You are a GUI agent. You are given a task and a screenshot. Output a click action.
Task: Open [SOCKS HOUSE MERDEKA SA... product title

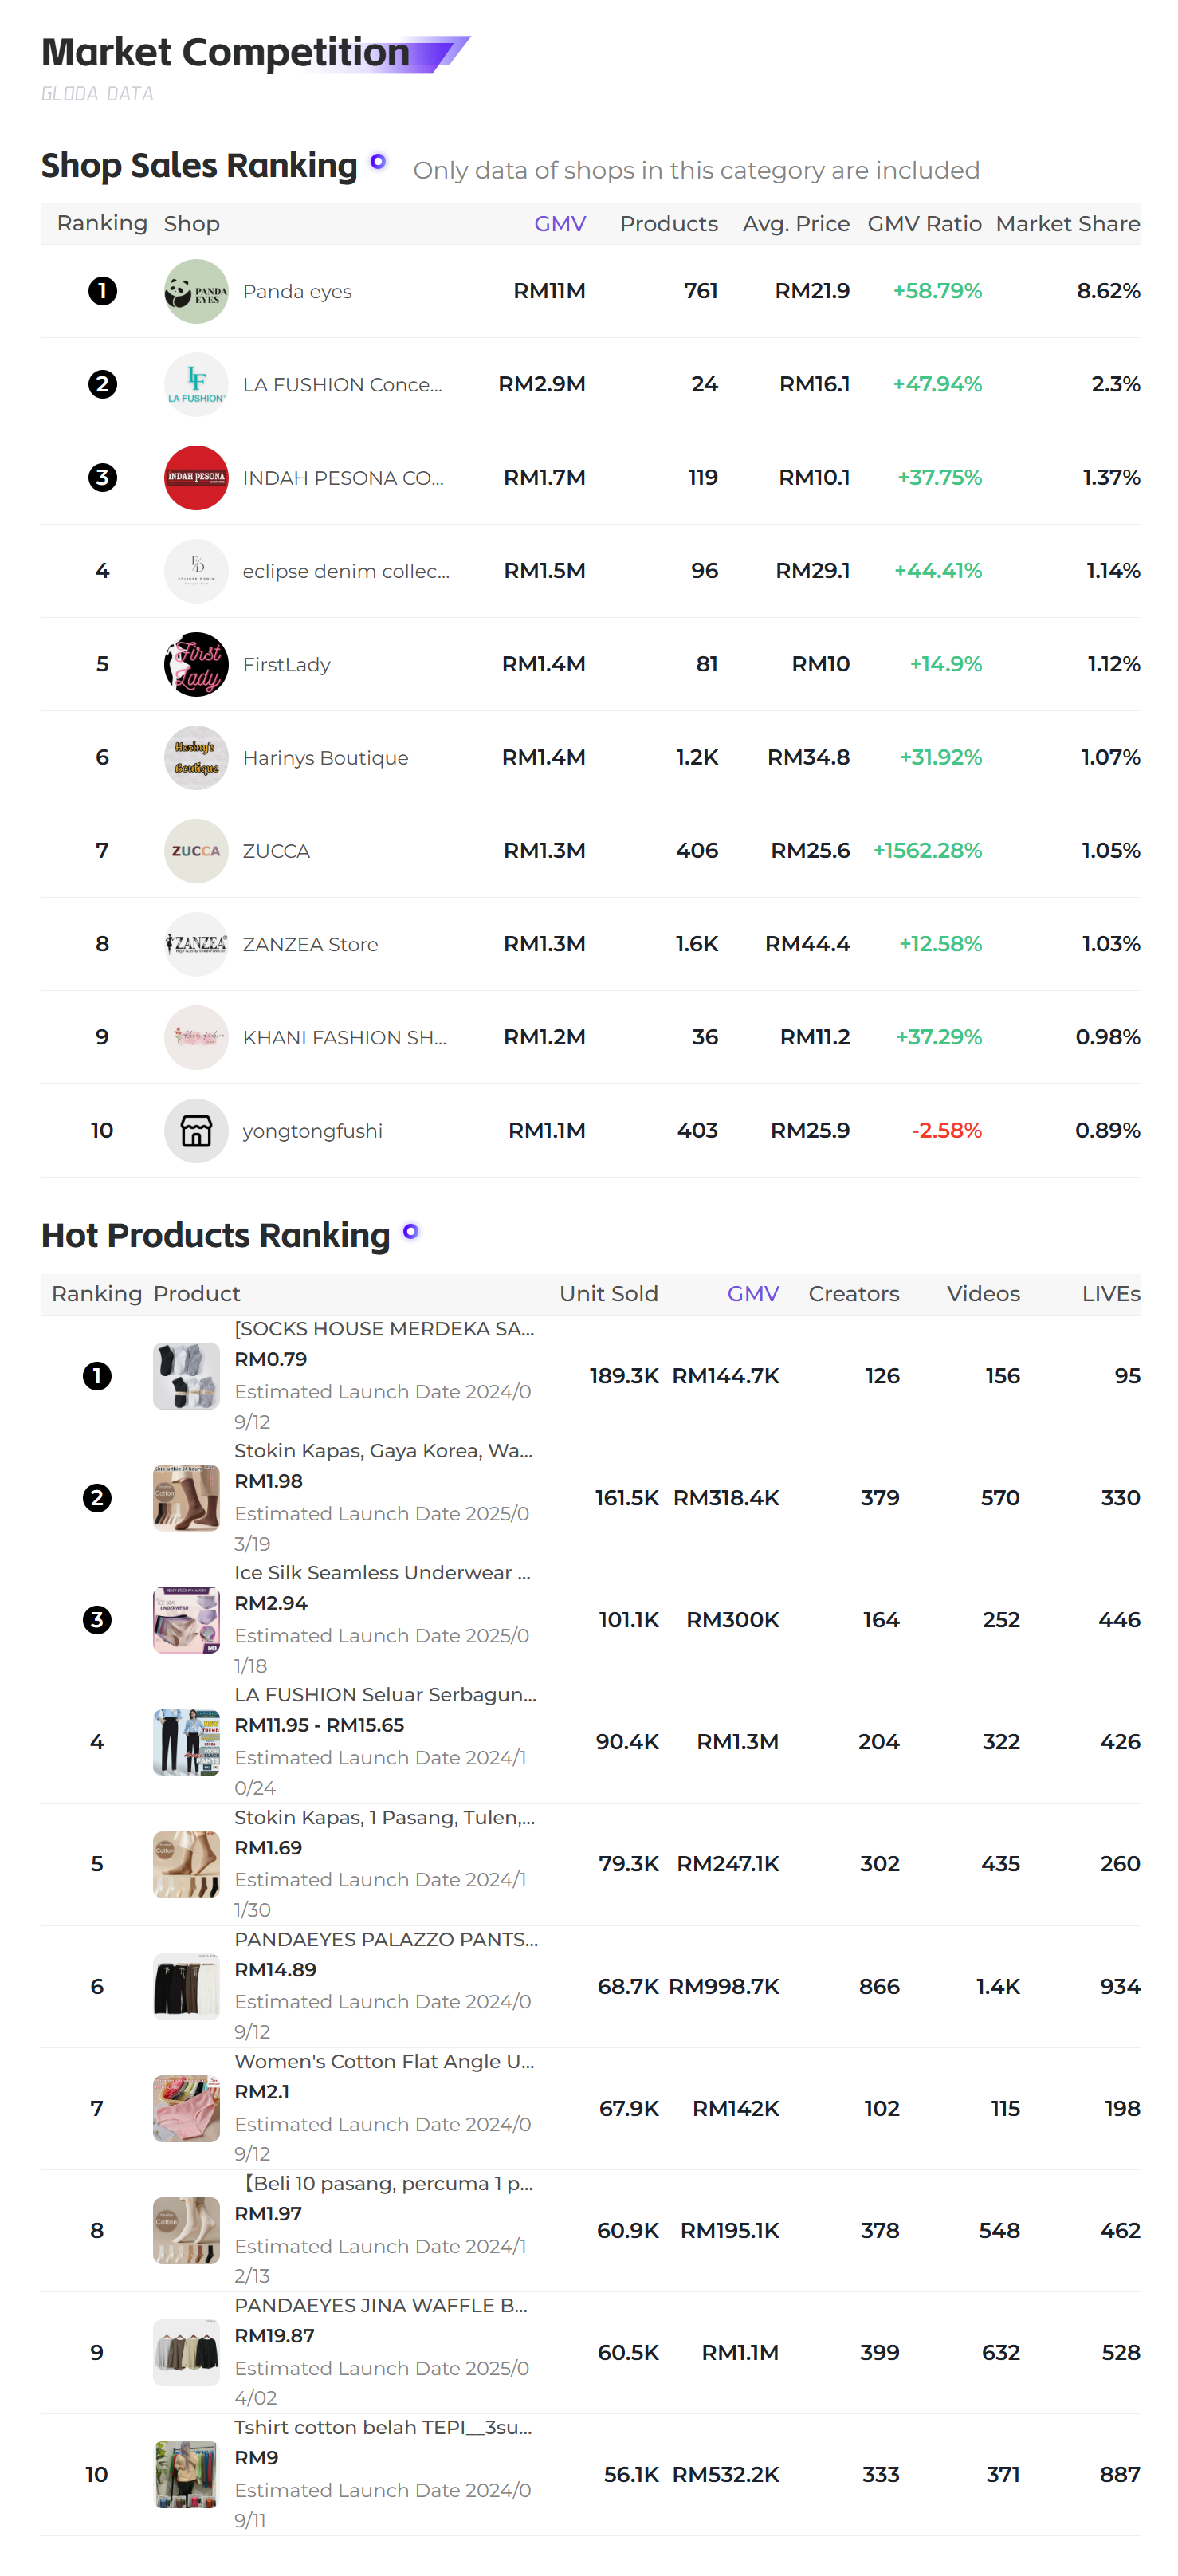384,1329
